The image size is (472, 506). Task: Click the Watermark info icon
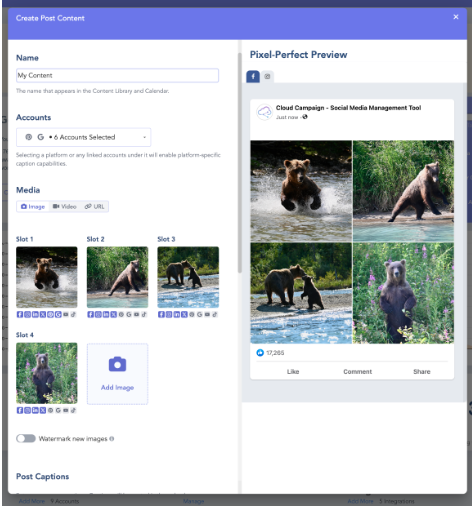(x=112, y=439)
